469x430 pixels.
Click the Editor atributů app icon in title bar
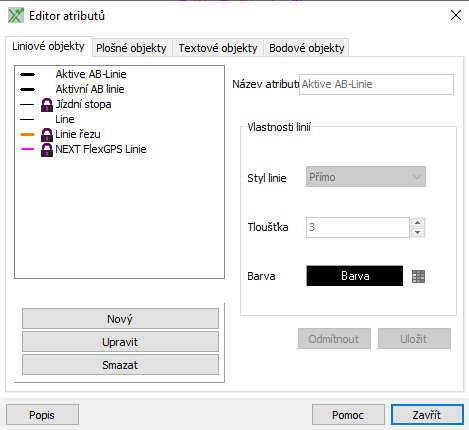pos(16,16)
